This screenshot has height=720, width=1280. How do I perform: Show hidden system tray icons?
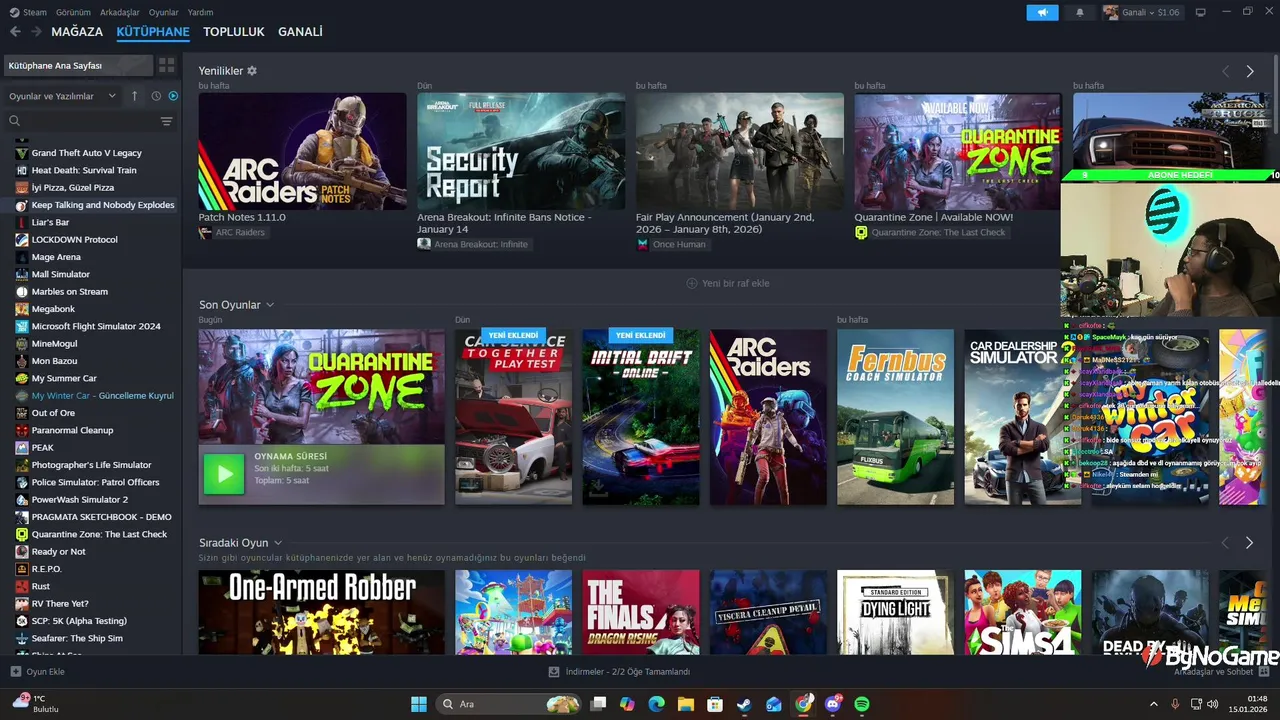[x=1154, y=704]
